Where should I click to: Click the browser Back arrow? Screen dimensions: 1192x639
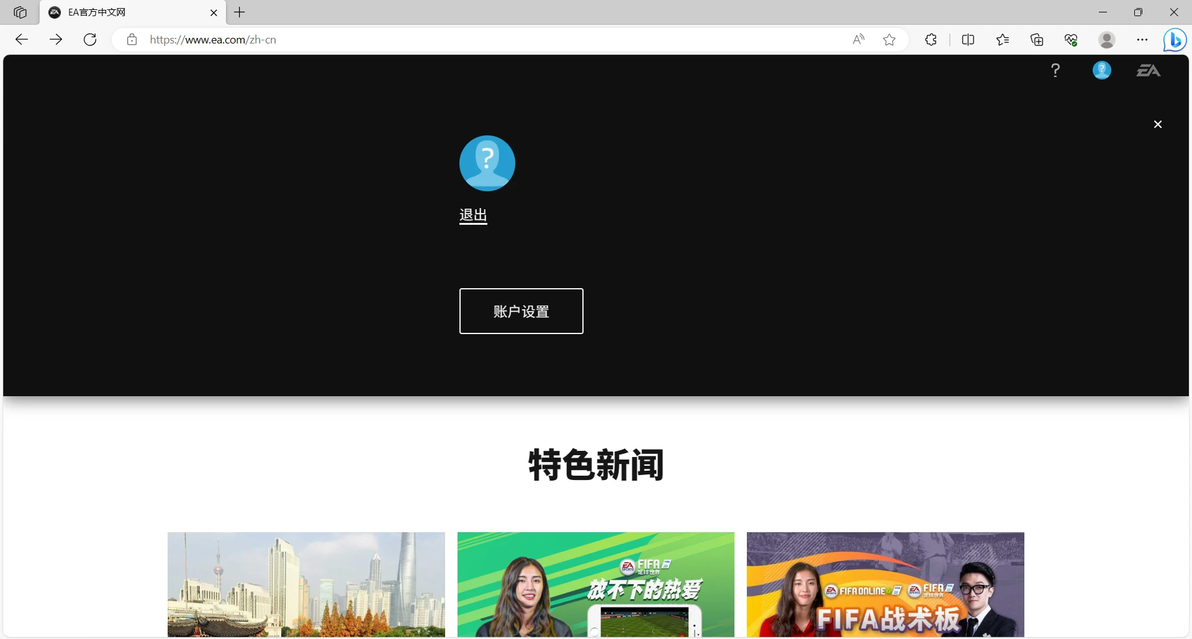pyautogui.click(x=21, y=40)
